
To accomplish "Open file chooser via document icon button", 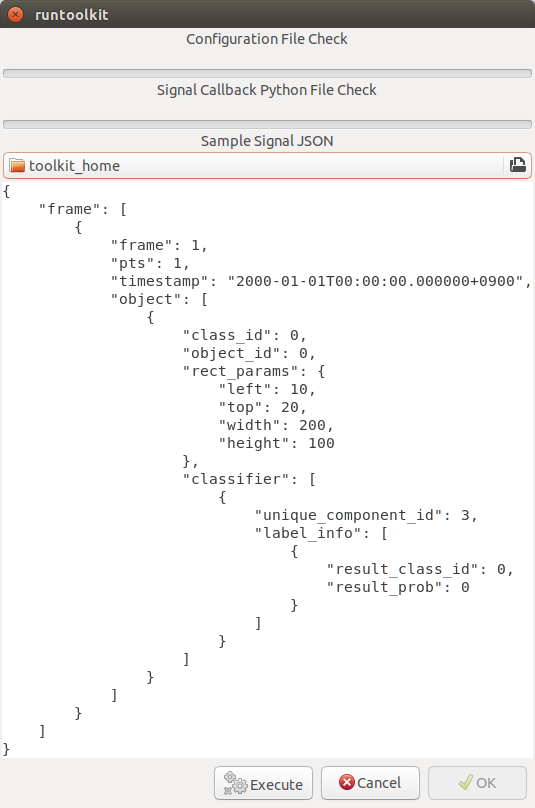I will click(517, 165).
